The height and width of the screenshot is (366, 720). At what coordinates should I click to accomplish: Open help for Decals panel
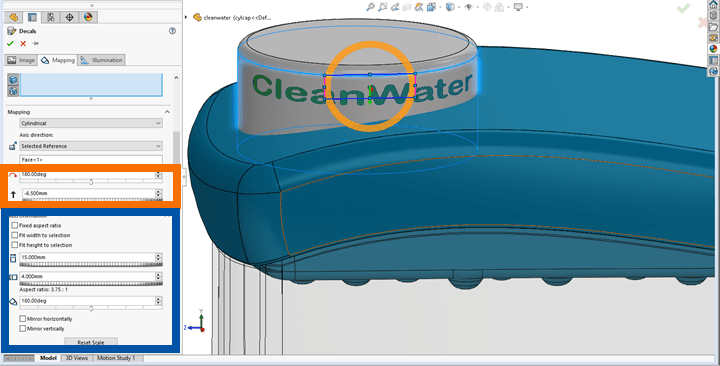(172, 31)
